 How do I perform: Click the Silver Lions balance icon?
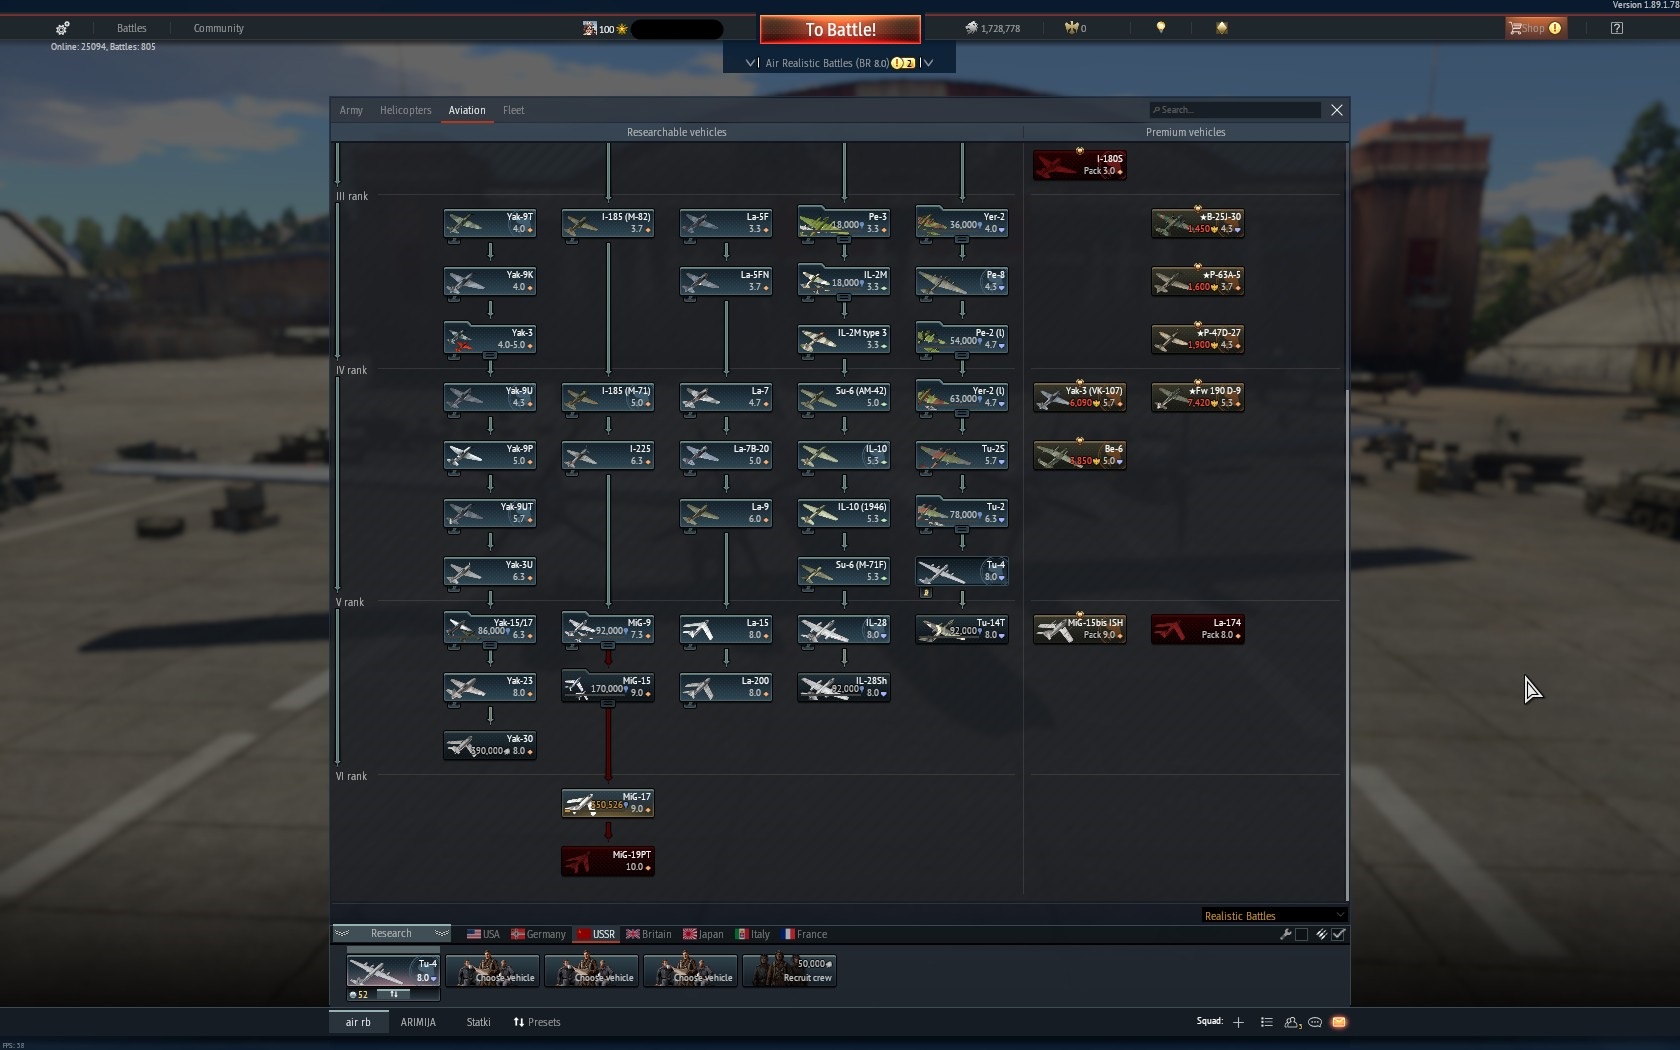click(971, 28)
